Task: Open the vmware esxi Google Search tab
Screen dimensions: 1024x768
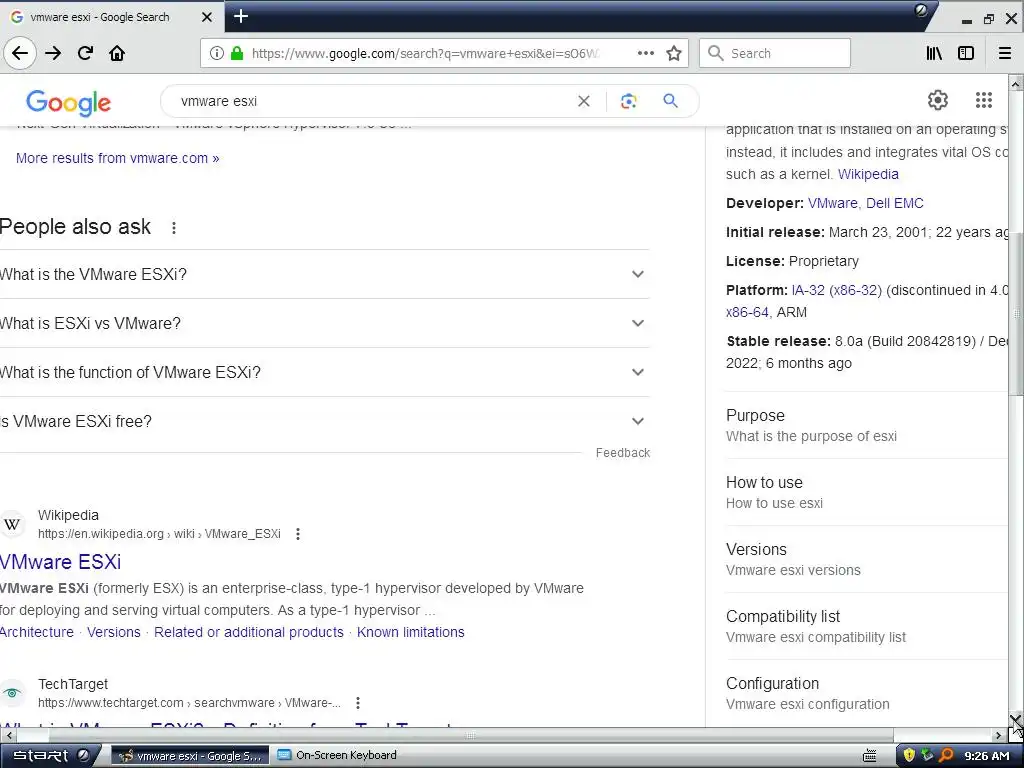Action: (x=112, y=17)
